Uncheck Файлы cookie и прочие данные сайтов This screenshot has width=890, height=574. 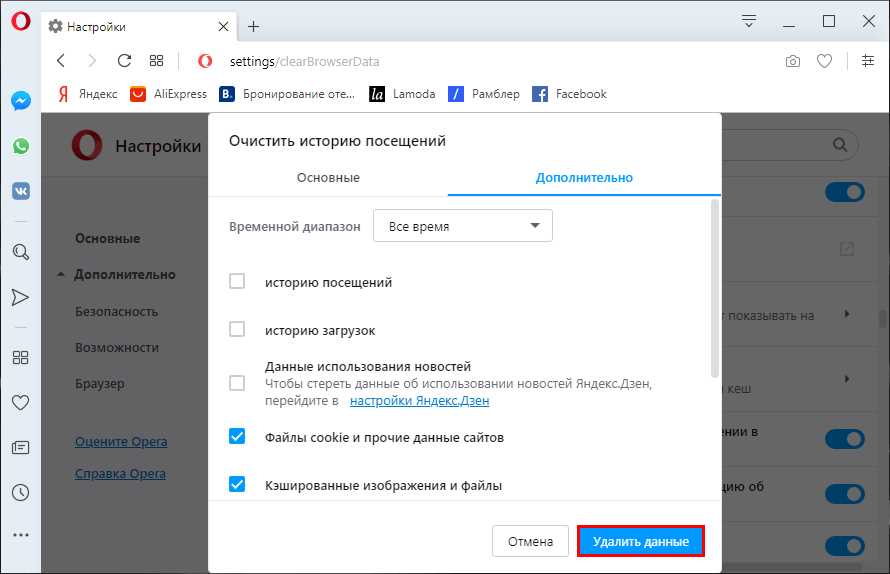(x=237, y=436)
